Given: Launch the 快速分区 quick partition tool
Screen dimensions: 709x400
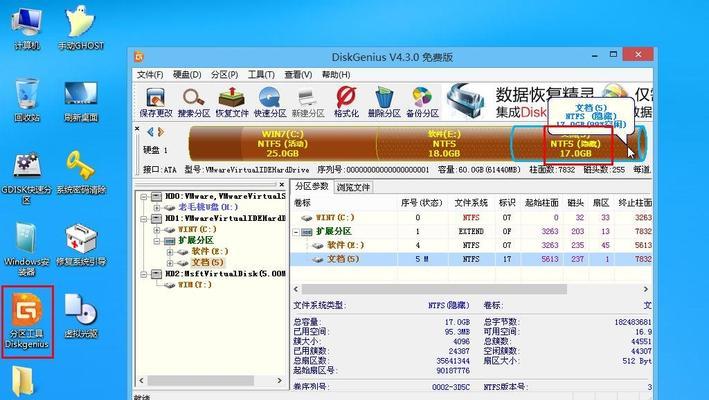Looking at the screenshot, I should click(270, 102).
